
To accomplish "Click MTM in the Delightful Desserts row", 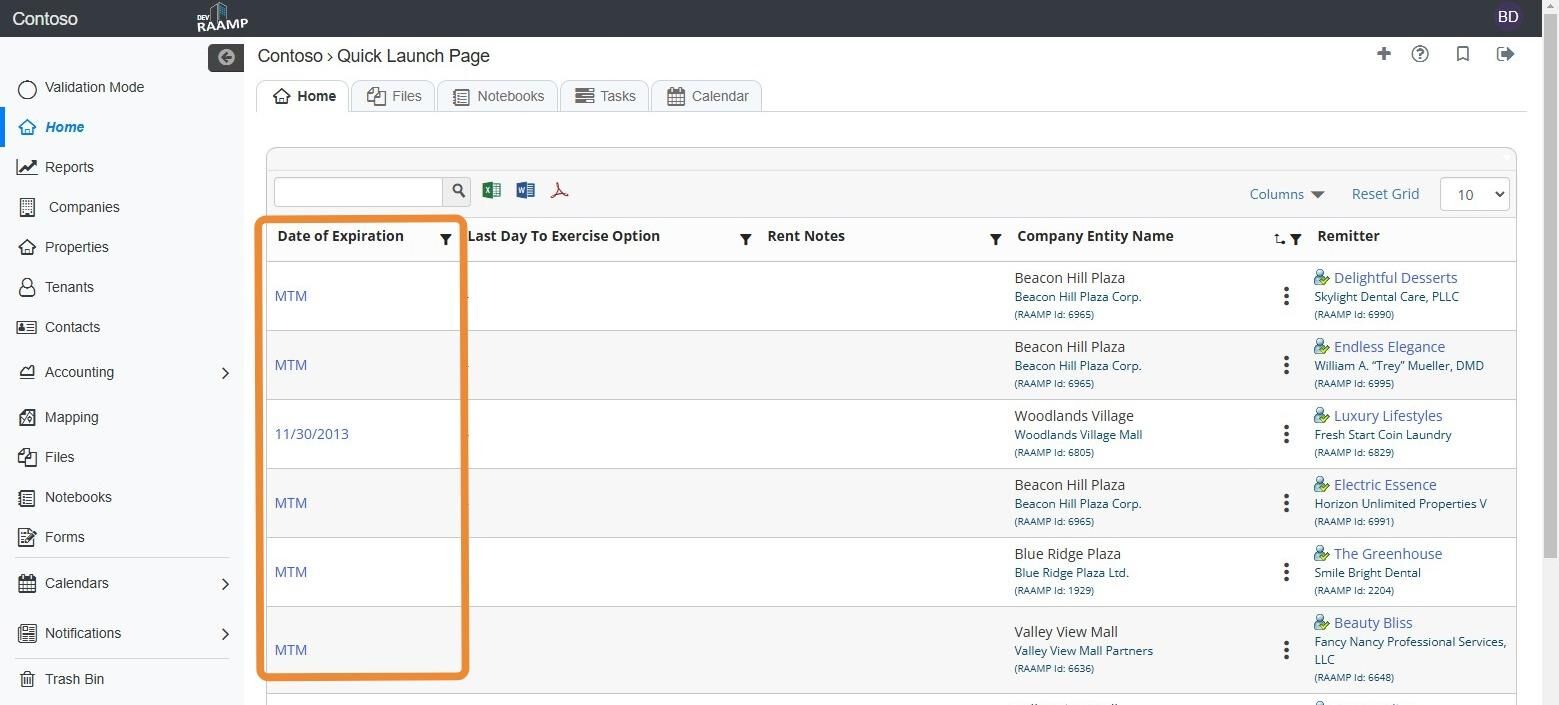I will pos(291,296).
